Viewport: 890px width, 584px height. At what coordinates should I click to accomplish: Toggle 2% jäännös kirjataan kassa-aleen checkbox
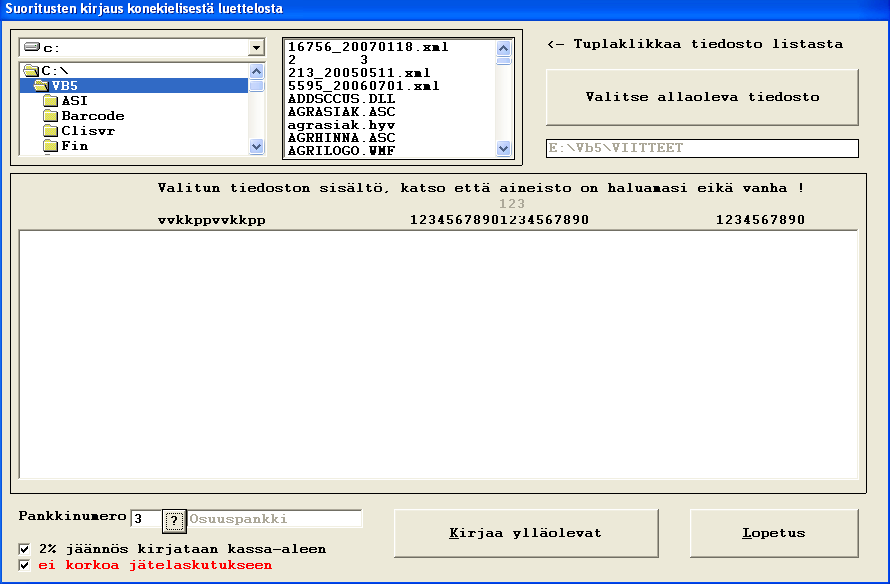click(x=25, y=549)
